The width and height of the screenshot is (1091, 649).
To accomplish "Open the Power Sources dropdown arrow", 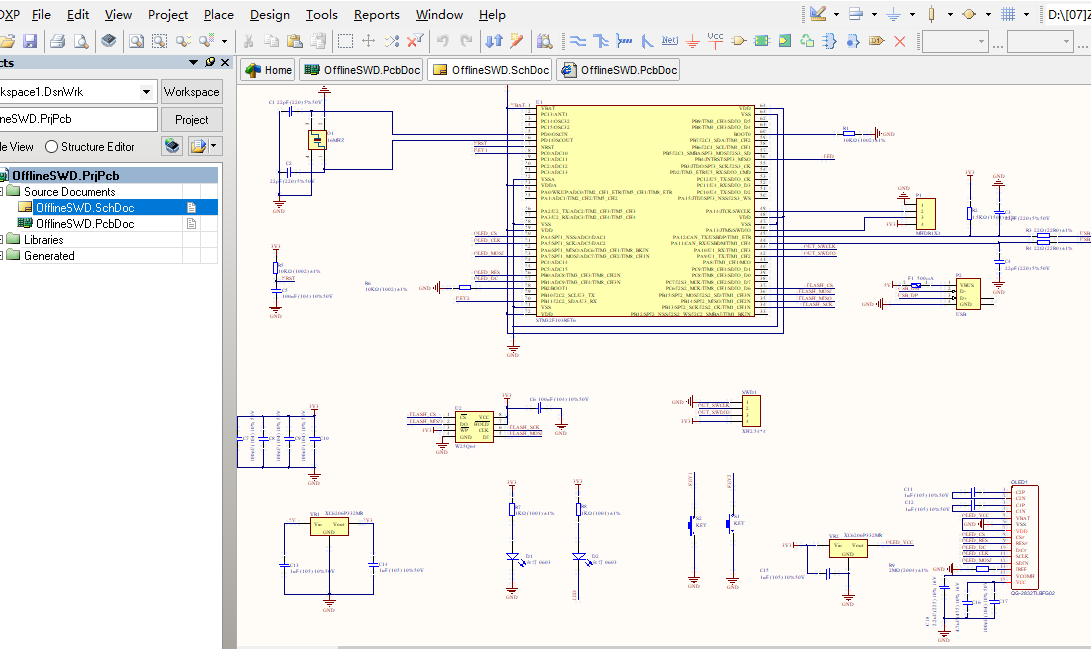I will point(912,14).
